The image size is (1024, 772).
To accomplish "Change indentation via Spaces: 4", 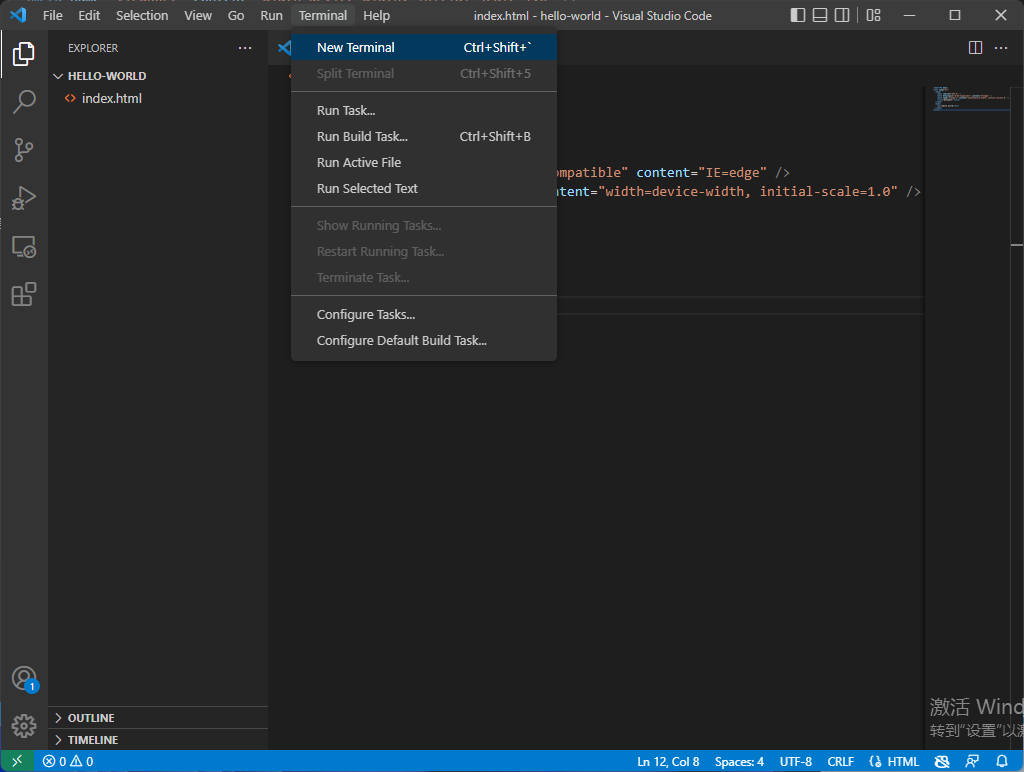I will coord(739,762).
